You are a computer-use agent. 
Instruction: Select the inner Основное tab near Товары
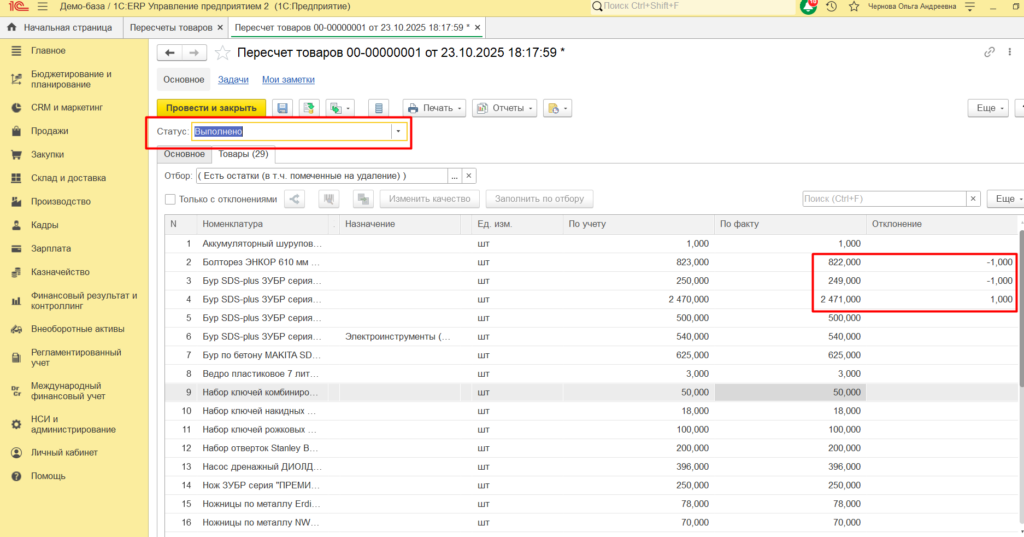184,154
